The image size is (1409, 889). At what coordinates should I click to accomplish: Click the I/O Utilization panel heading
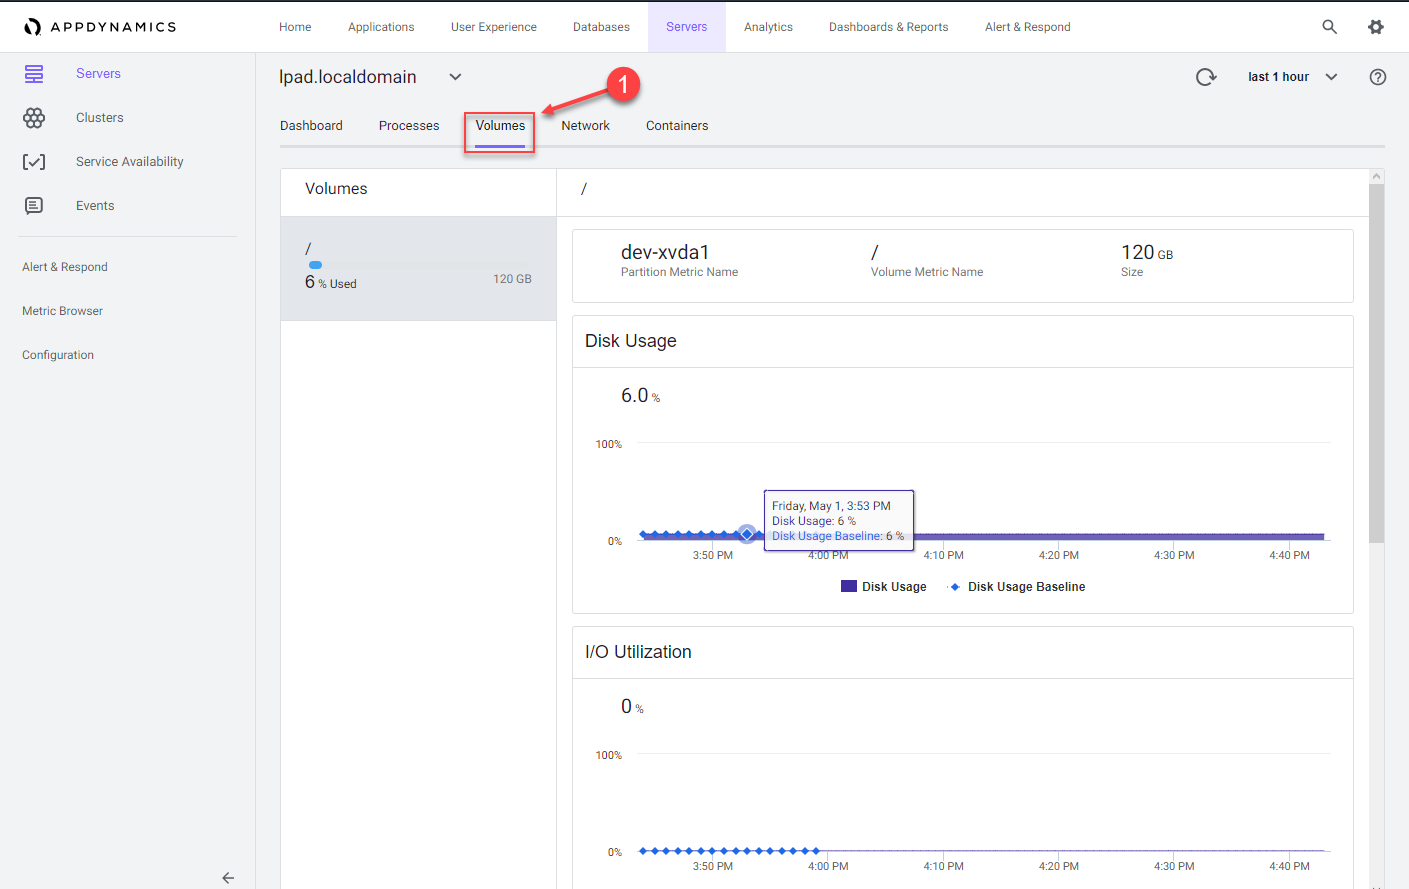click(x=638, y=652)
